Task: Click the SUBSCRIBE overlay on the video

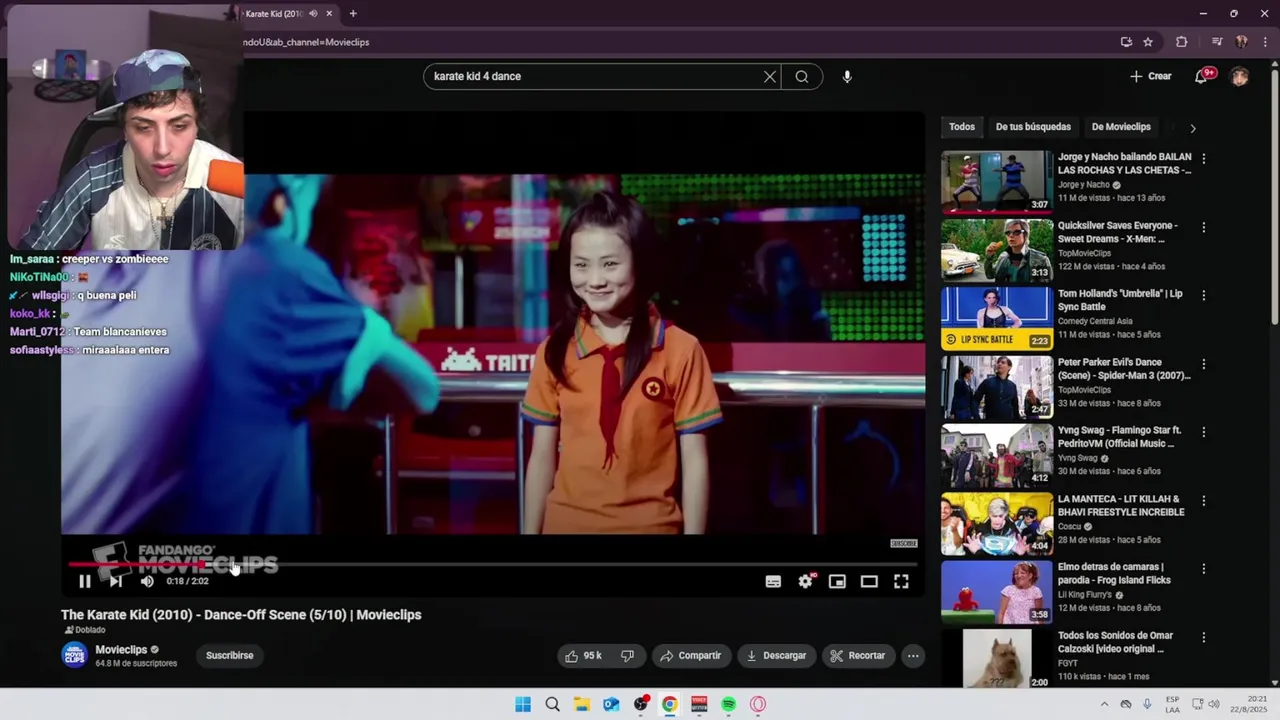Action: pyautogui.click(x=904, y=544)
